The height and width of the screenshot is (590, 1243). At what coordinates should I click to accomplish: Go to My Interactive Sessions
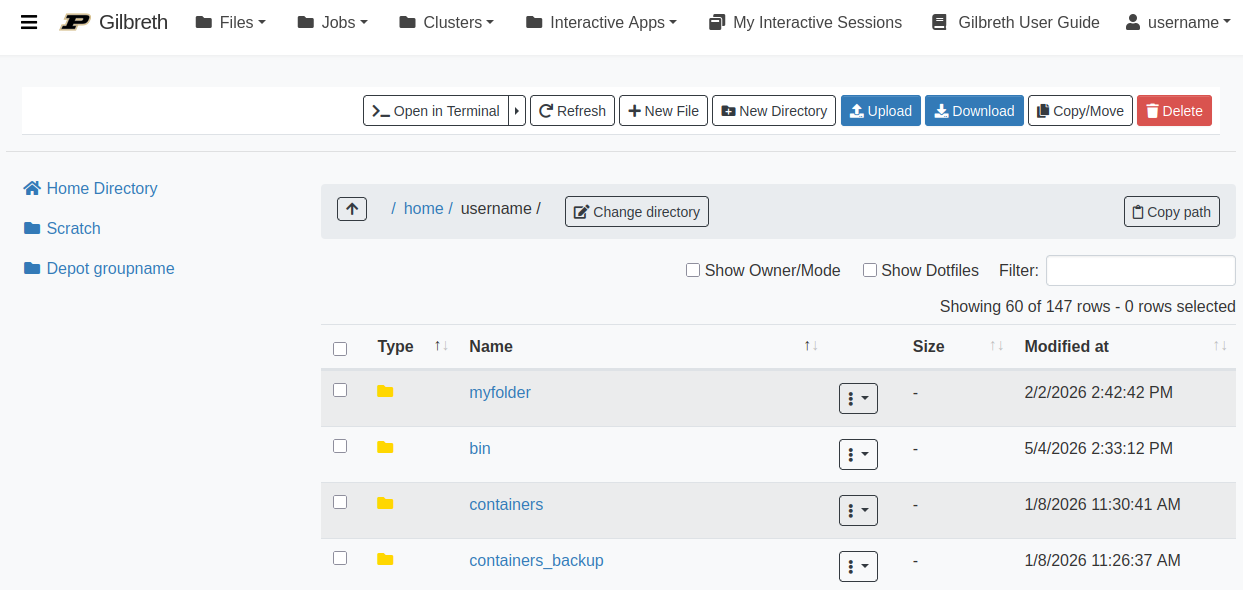[x=805, y=22]
